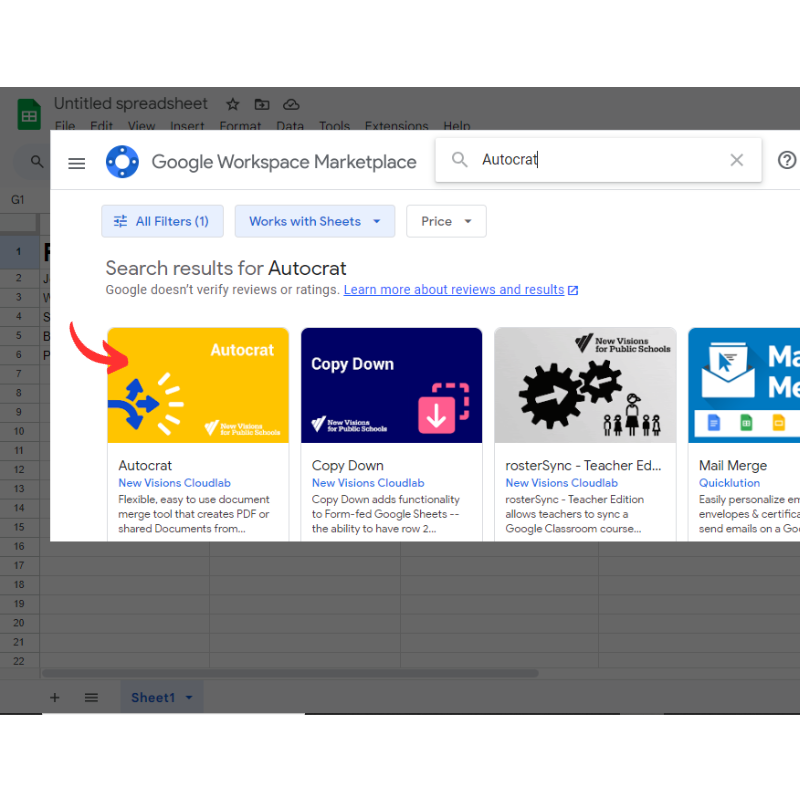
Task: Click the Move to folder icon
Action: 262,105
